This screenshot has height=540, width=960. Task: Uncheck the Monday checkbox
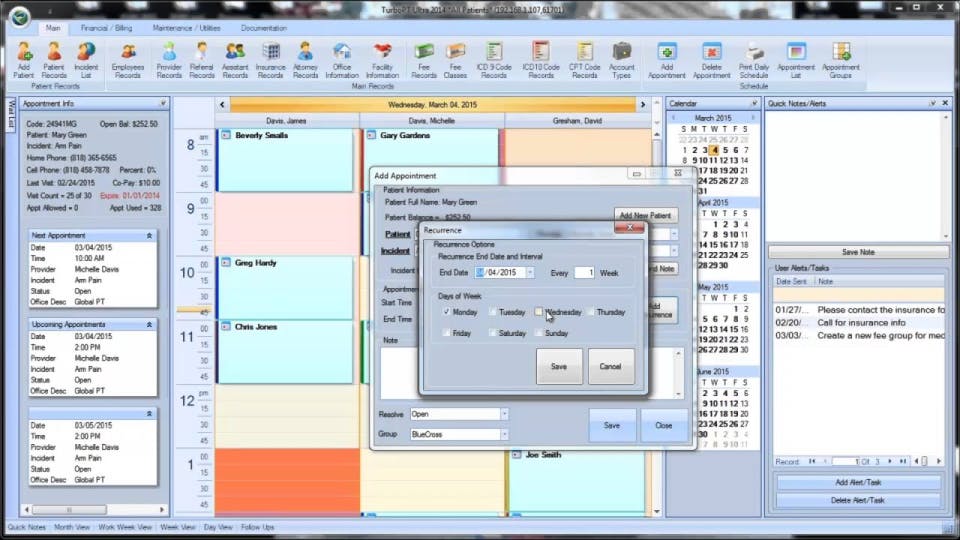tap(446, 312)
